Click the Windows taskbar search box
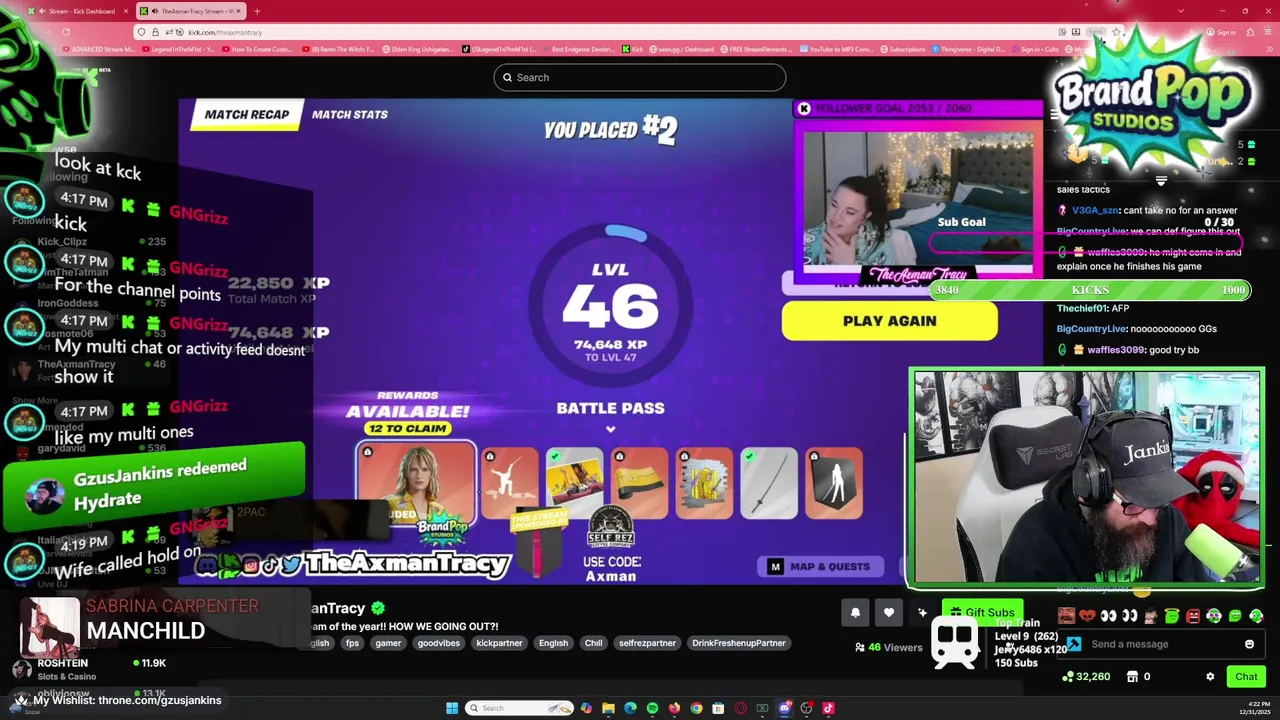The image size is (1280, 720). [x=519, y=708]
